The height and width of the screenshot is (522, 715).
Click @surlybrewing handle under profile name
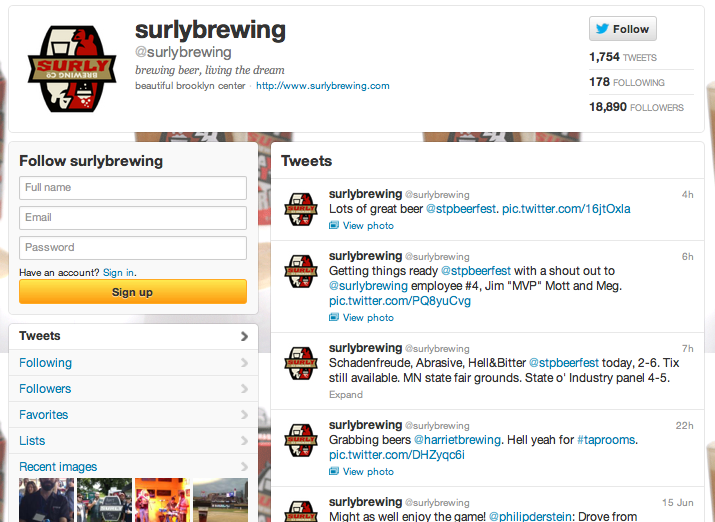183,52
